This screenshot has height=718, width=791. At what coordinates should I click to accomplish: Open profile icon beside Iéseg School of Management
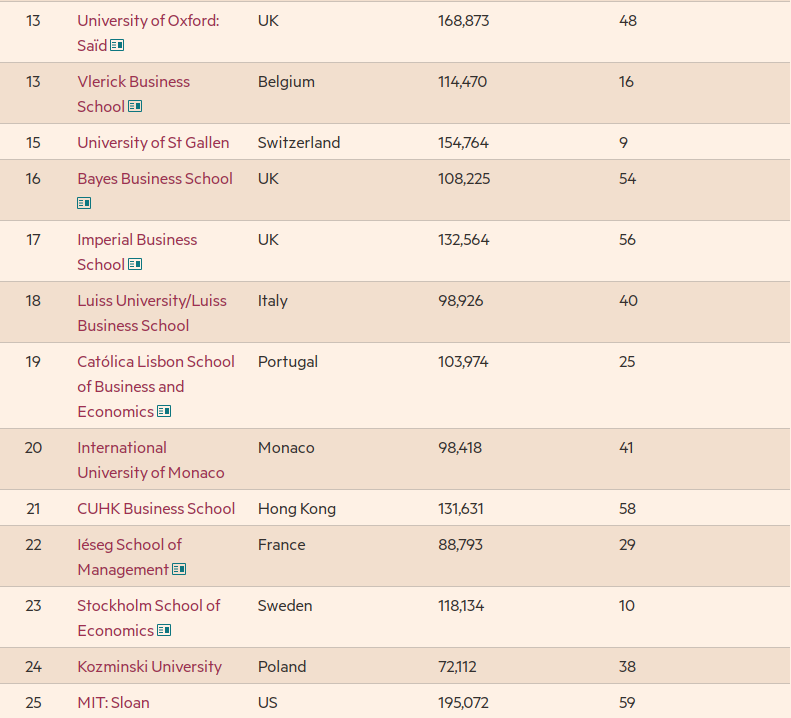tap(179, 570)
